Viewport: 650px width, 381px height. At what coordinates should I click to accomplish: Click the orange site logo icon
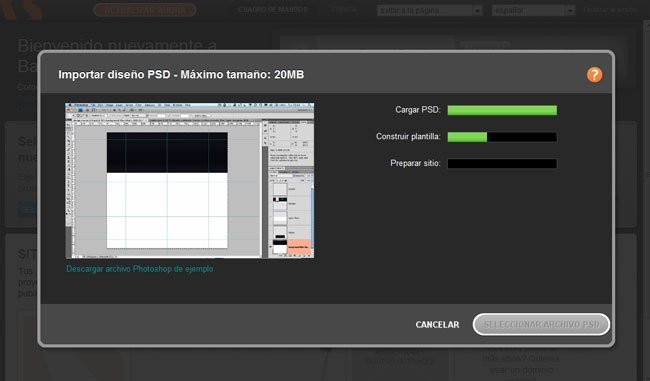(22, 9)
